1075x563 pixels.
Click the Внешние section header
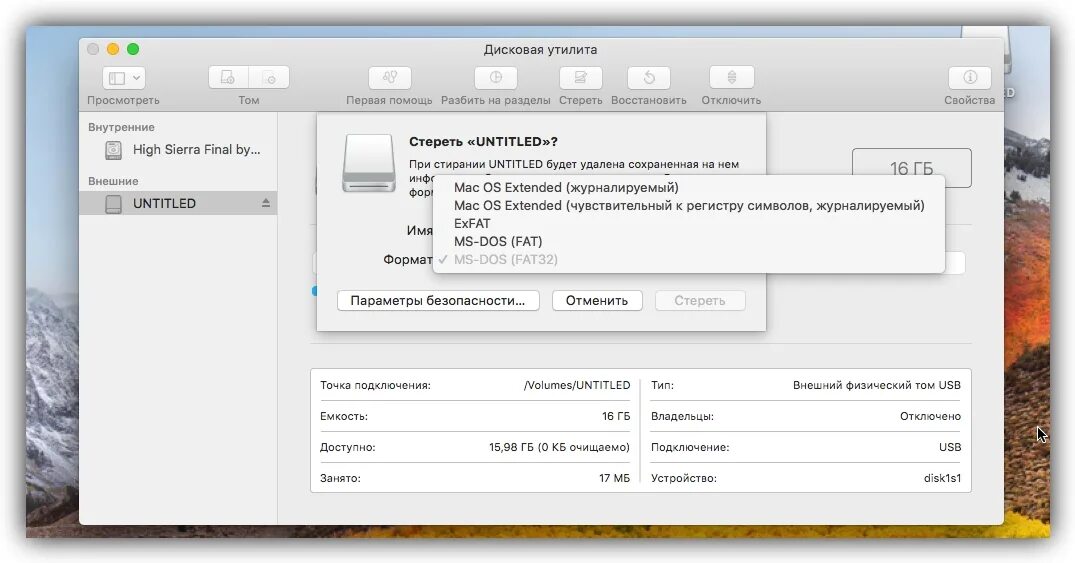(x=113, y=181)
